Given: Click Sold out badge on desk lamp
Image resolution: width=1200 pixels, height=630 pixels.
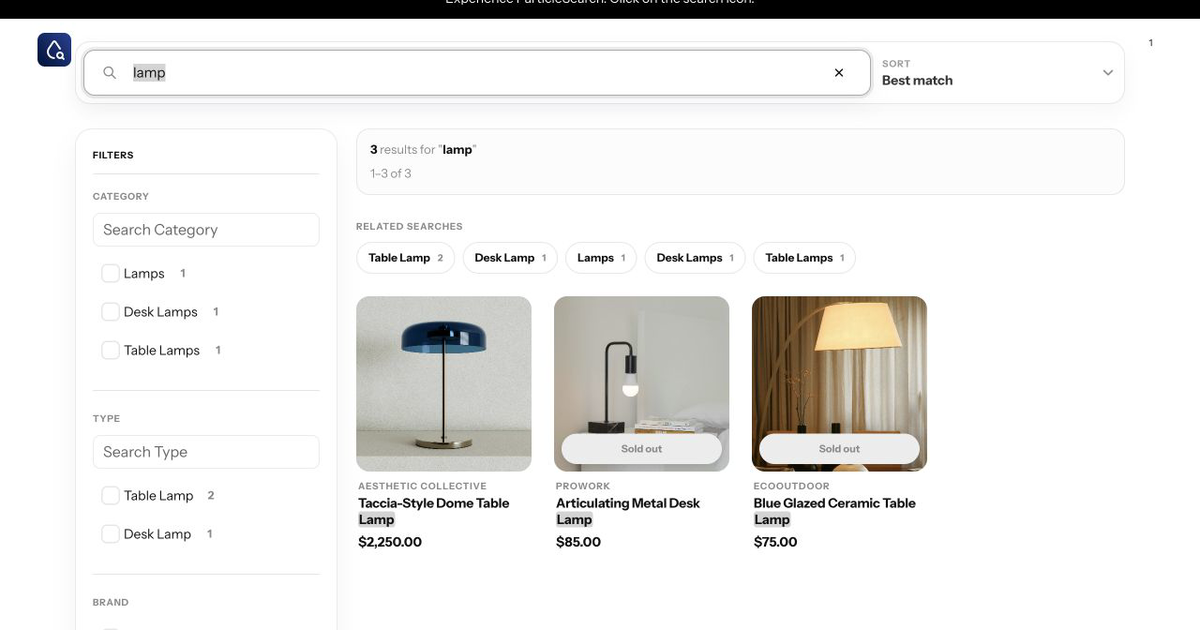Looking at the screenshot, I should pyautogui.click(x=642, y=449).
